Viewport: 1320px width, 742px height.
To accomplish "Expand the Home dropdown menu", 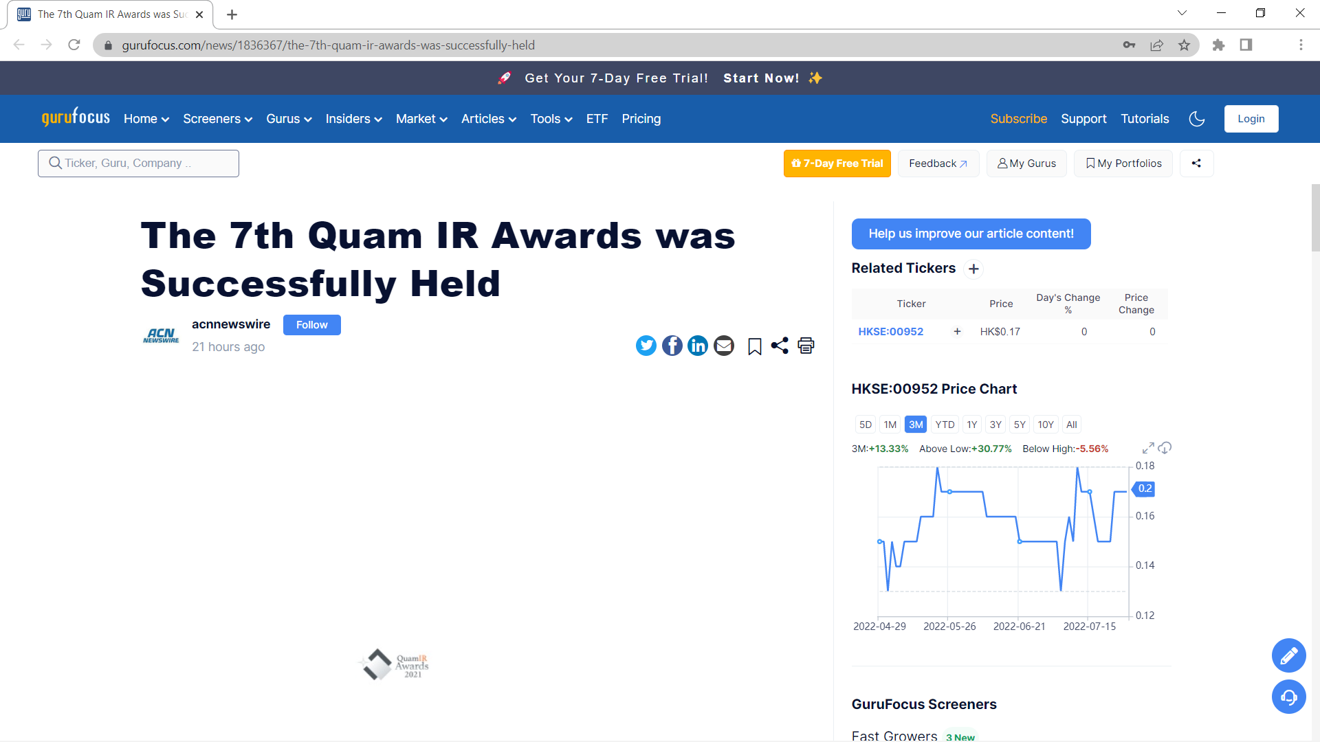I will click(146, 119).
